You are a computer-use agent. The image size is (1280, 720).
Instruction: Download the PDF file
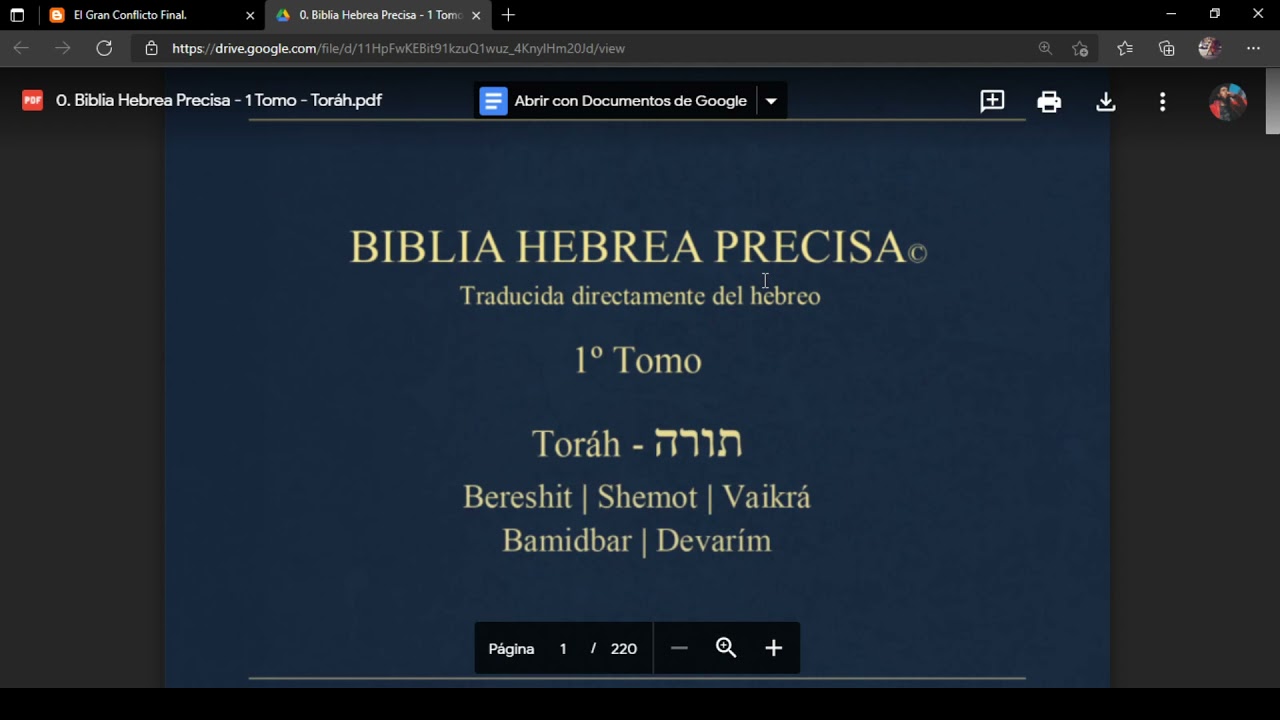click(1105, 101)
